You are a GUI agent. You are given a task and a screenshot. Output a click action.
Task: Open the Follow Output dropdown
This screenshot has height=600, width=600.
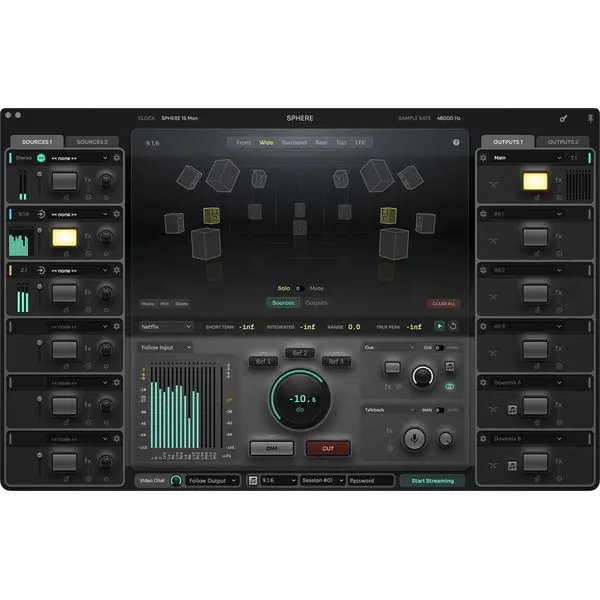[x=212, y=481]
